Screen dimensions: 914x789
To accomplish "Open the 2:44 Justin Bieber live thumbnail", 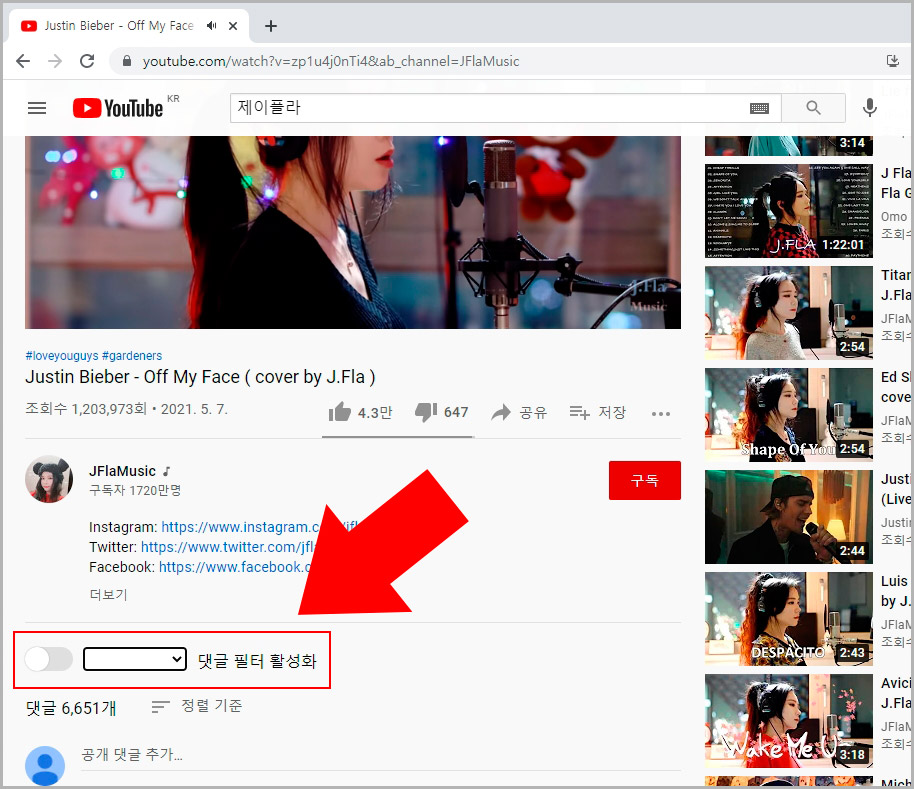I will [x=789, y=517].
